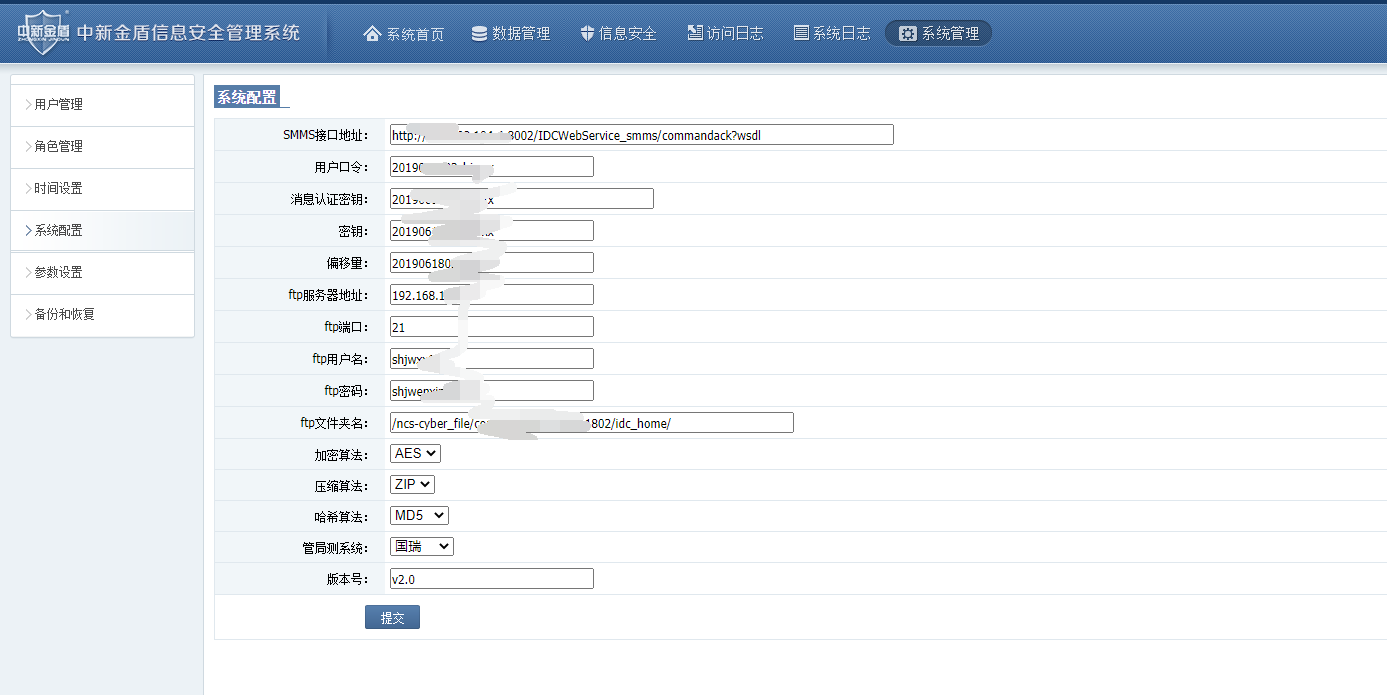Click the 中新金盾 shield logo
This screenshot has height=695, width=1387.
[x=44, y=31]
